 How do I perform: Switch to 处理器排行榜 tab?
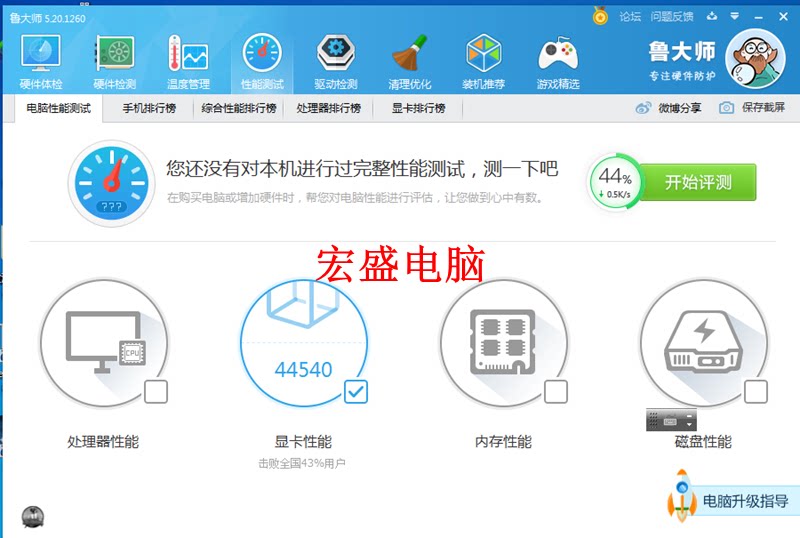329,108
